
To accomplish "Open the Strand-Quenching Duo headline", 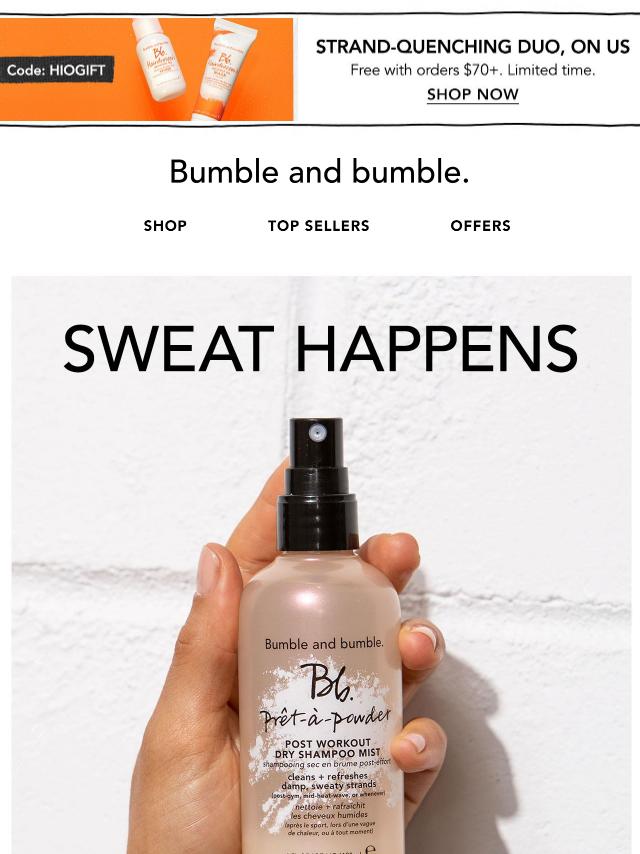I will tap(472, 47).
